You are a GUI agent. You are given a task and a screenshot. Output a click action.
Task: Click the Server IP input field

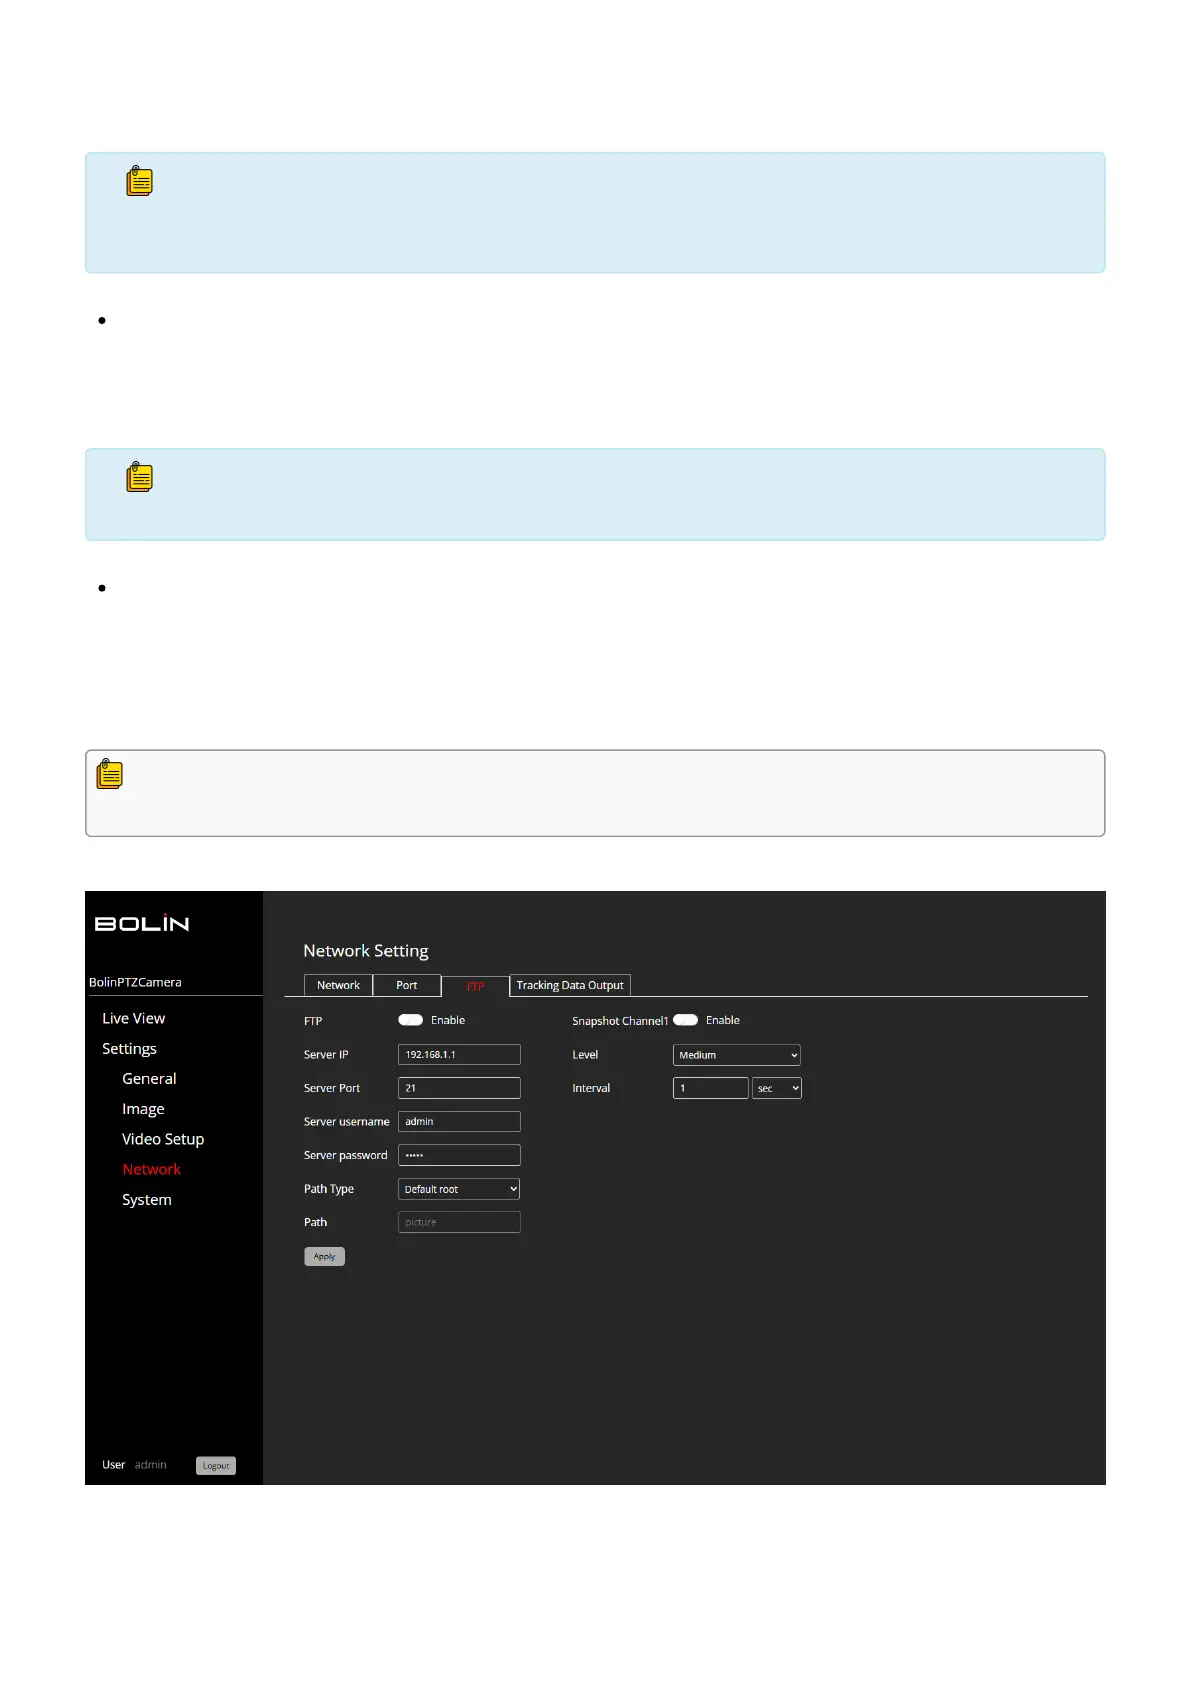[x=459, y=1055]
